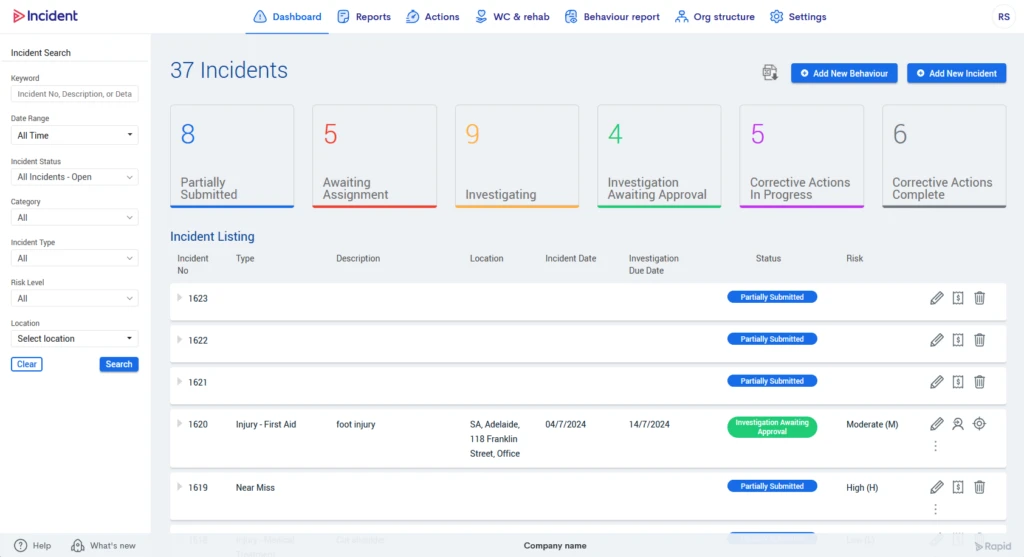Switch to the Reports tab
The width and height of the screenshot is (1024, 557).
pyautogui.click(x=364, y=17)
